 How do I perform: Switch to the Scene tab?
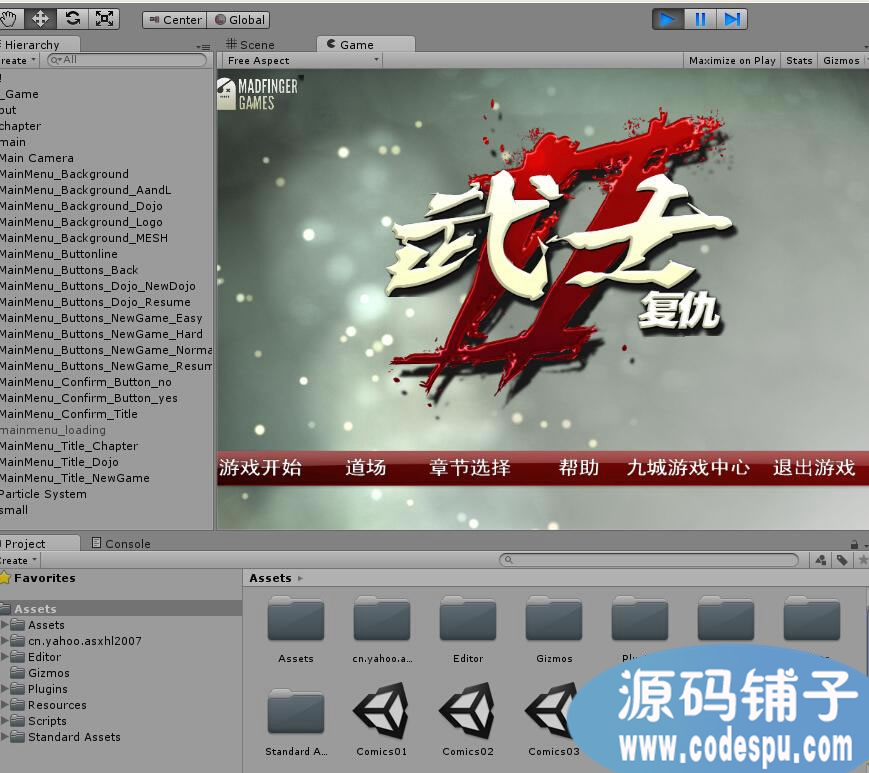coord(251,44)
